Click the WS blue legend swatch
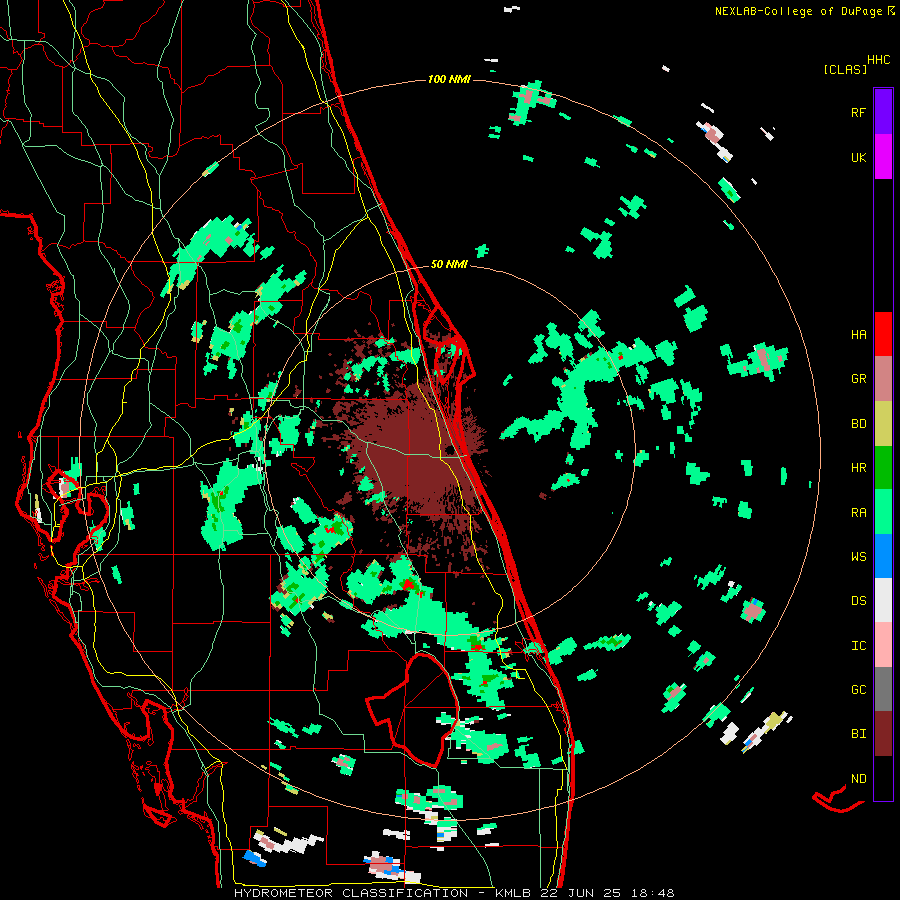 pos(883,556)
